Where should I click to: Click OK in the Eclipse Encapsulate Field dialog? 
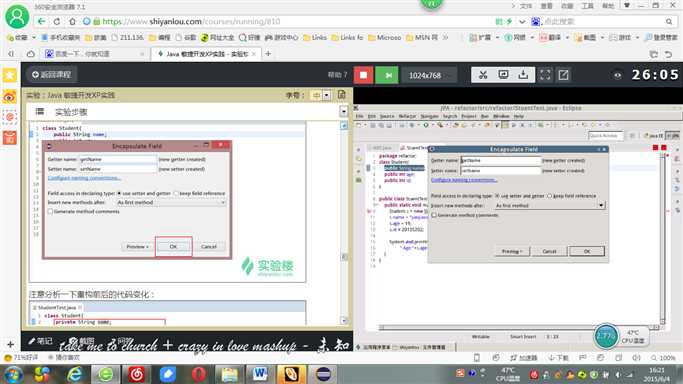(587, 251)
